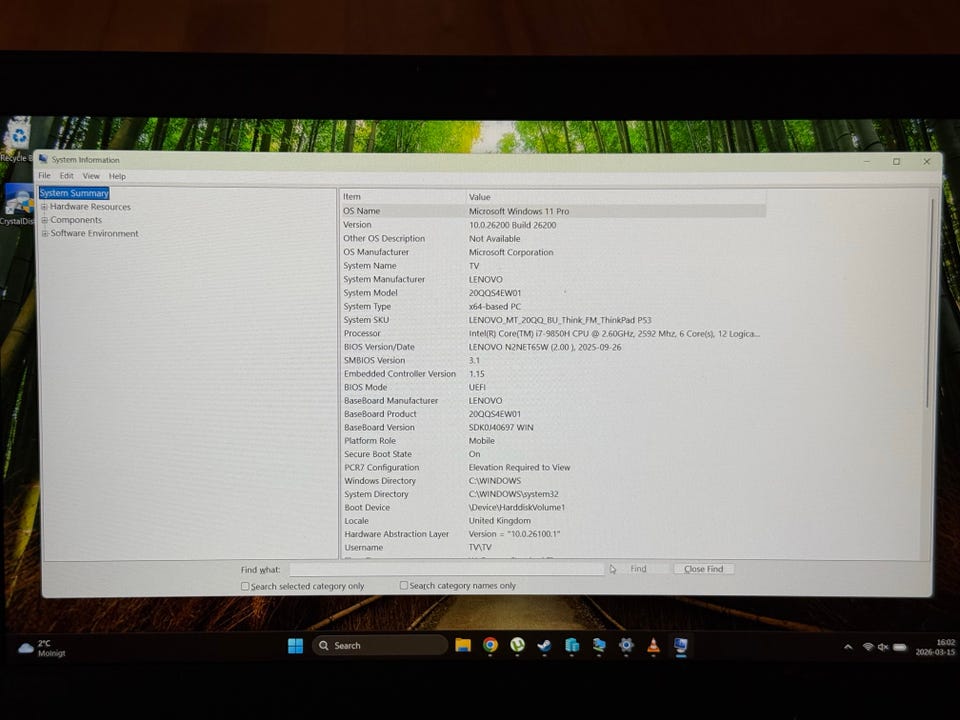
Task: Select the PCR7 Configuration row
Action: click(x=553, y=467)
